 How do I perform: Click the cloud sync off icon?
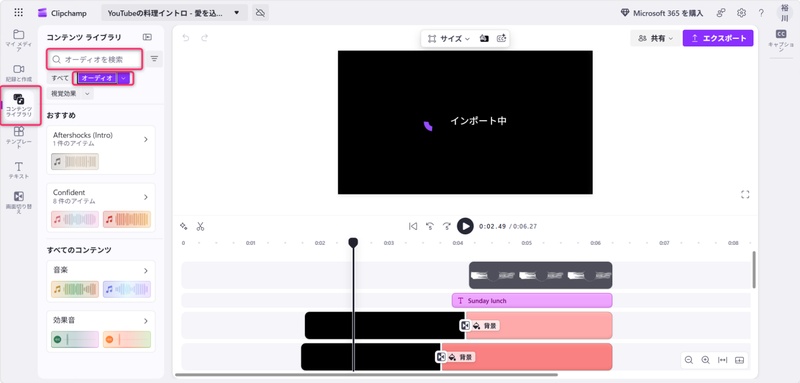(x=260, y=13)
